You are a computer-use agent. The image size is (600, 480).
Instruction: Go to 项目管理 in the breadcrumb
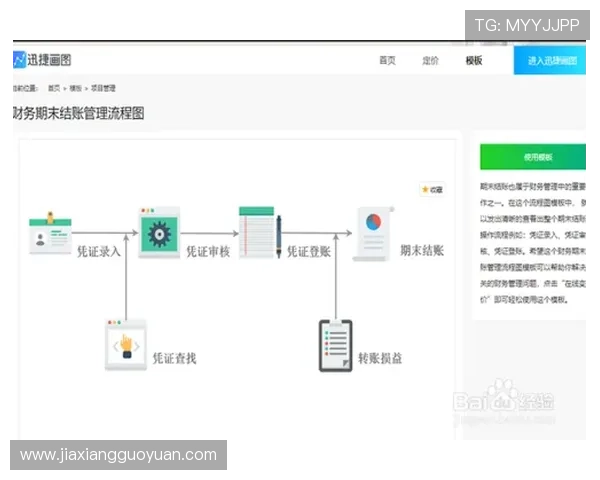(103, 88)
